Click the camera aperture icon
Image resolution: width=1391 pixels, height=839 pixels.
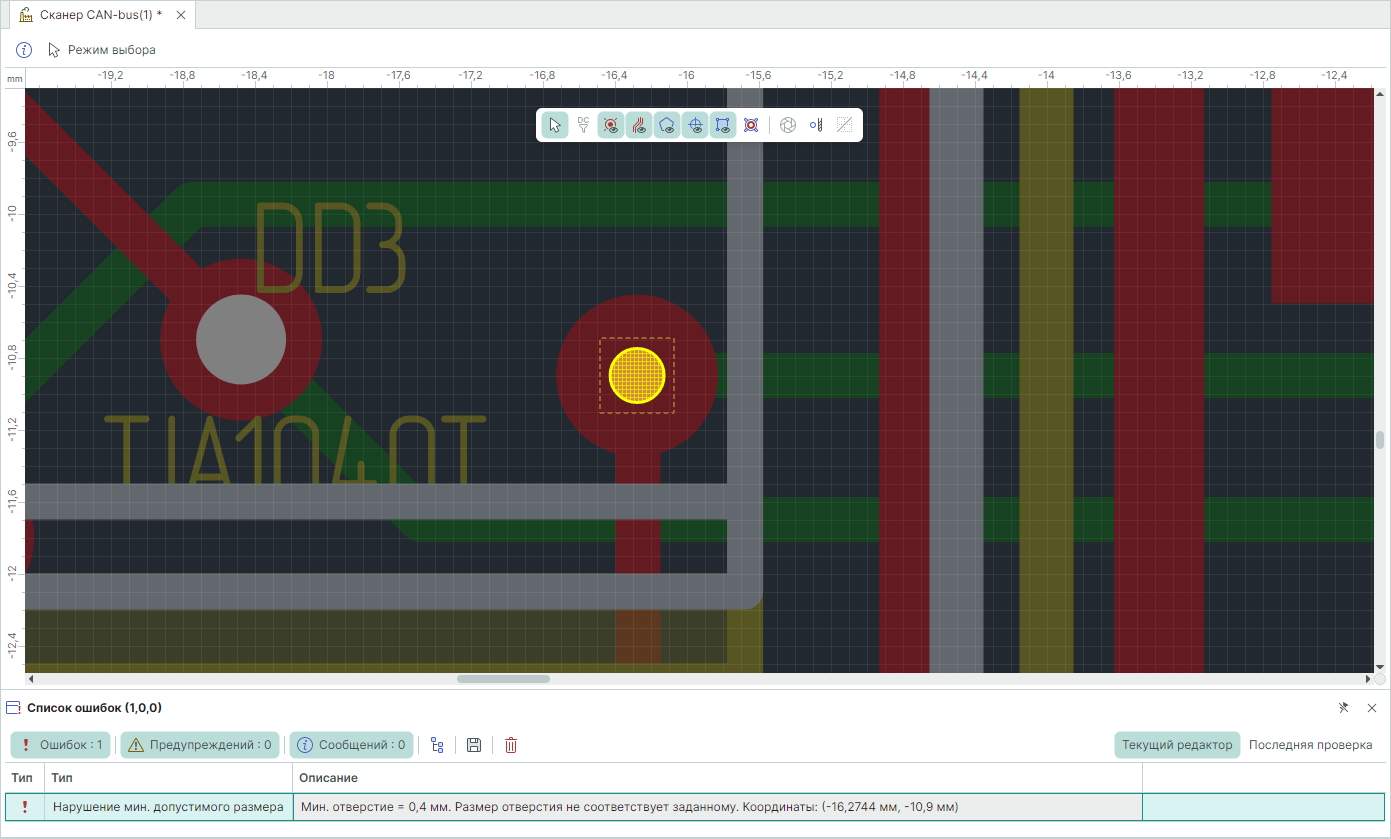(788, 125)
